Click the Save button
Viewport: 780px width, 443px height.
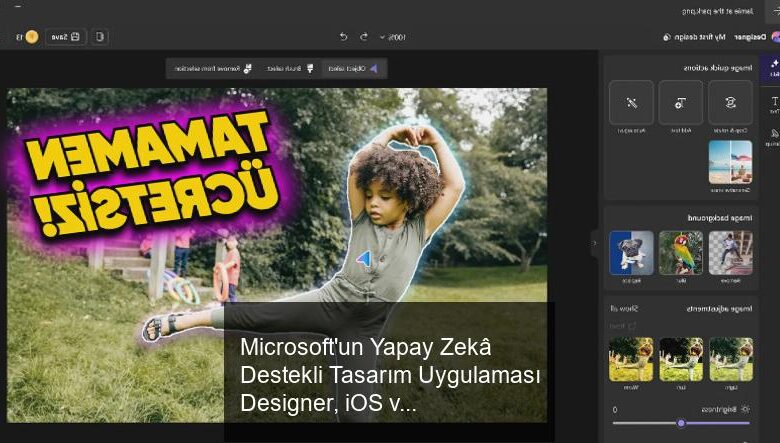point(66,37)
